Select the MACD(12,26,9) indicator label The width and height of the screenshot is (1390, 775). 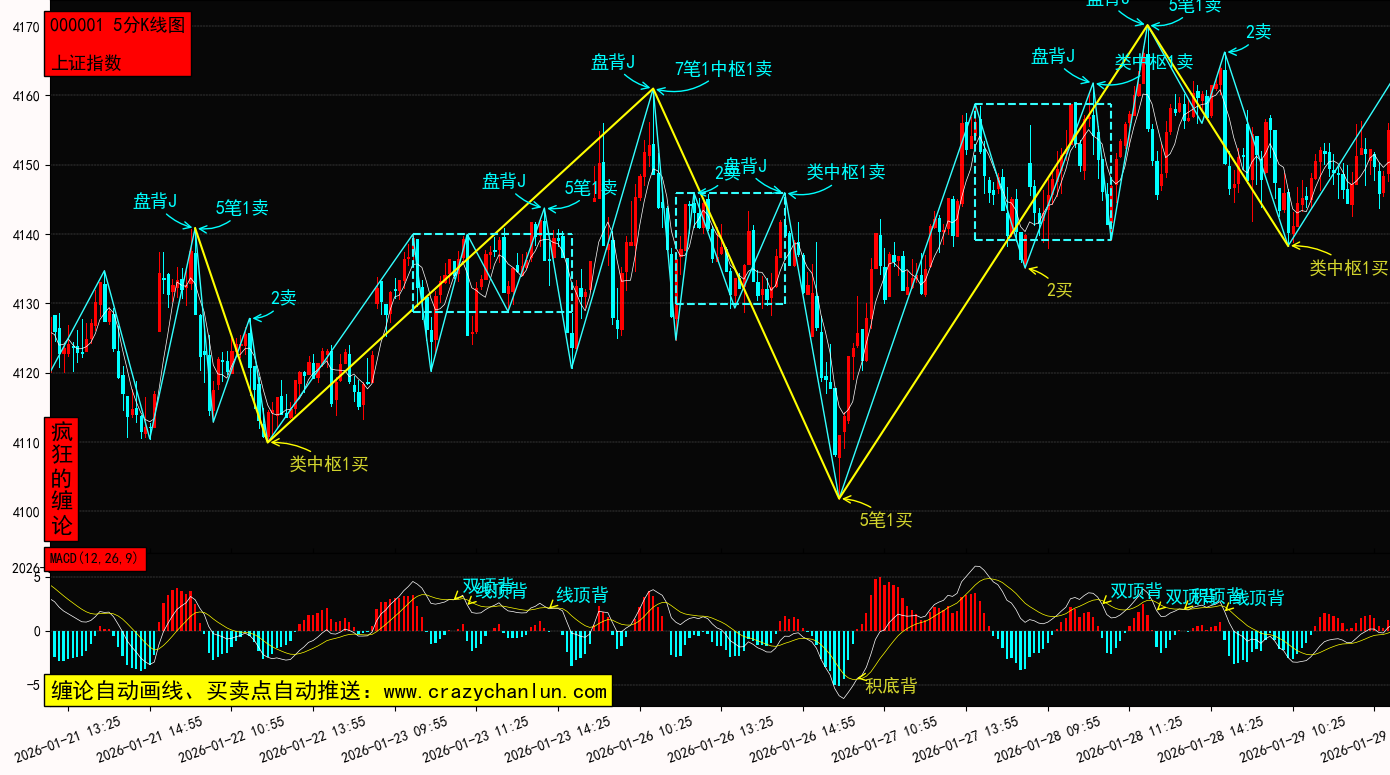click(x=95, y=558)
